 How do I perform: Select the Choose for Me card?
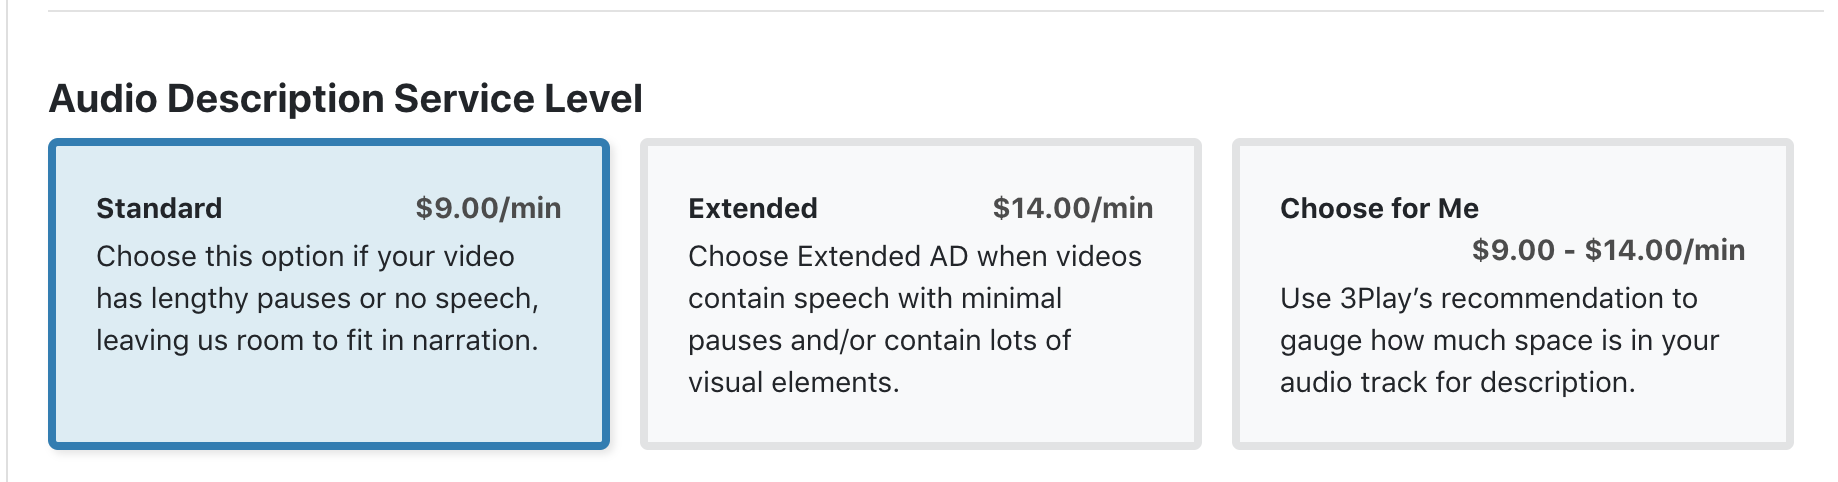(x=1513, y=294)
